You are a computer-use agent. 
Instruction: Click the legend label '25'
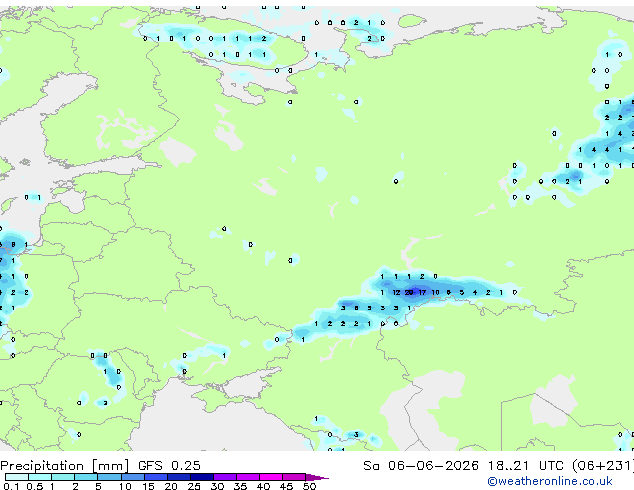pyautogui.click(x=194, y=486)
